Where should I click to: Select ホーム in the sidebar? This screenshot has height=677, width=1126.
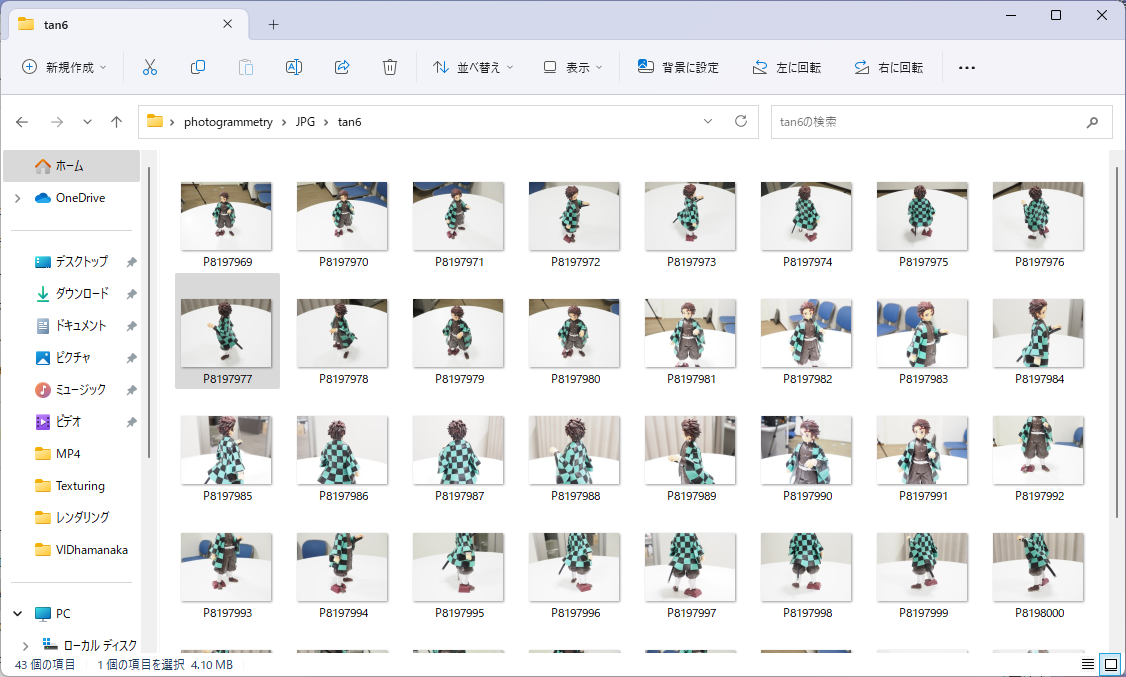[x=72, y=166]
